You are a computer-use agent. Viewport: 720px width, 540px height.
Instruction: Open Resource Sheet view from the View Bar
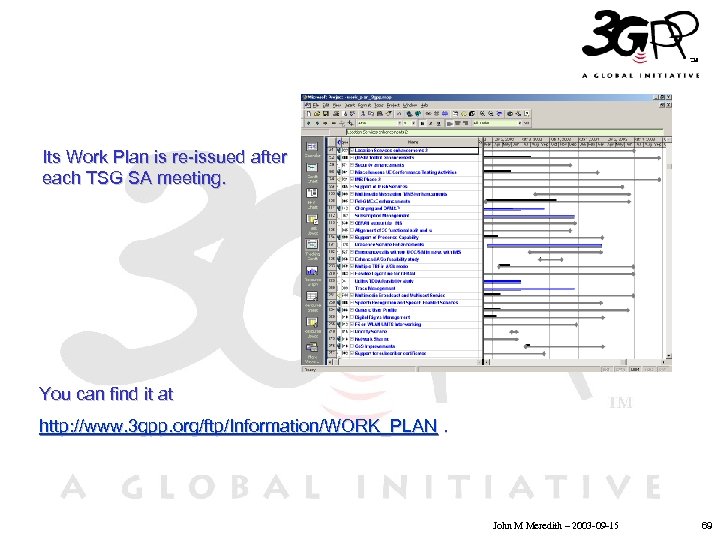tap(312, 300)
